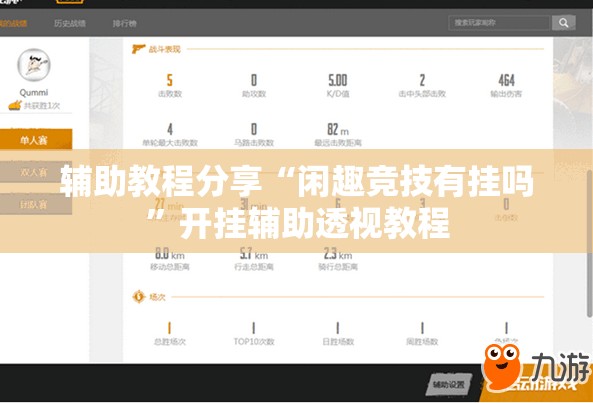
Task: Click the 马路击败数 label
Action: 254,143
